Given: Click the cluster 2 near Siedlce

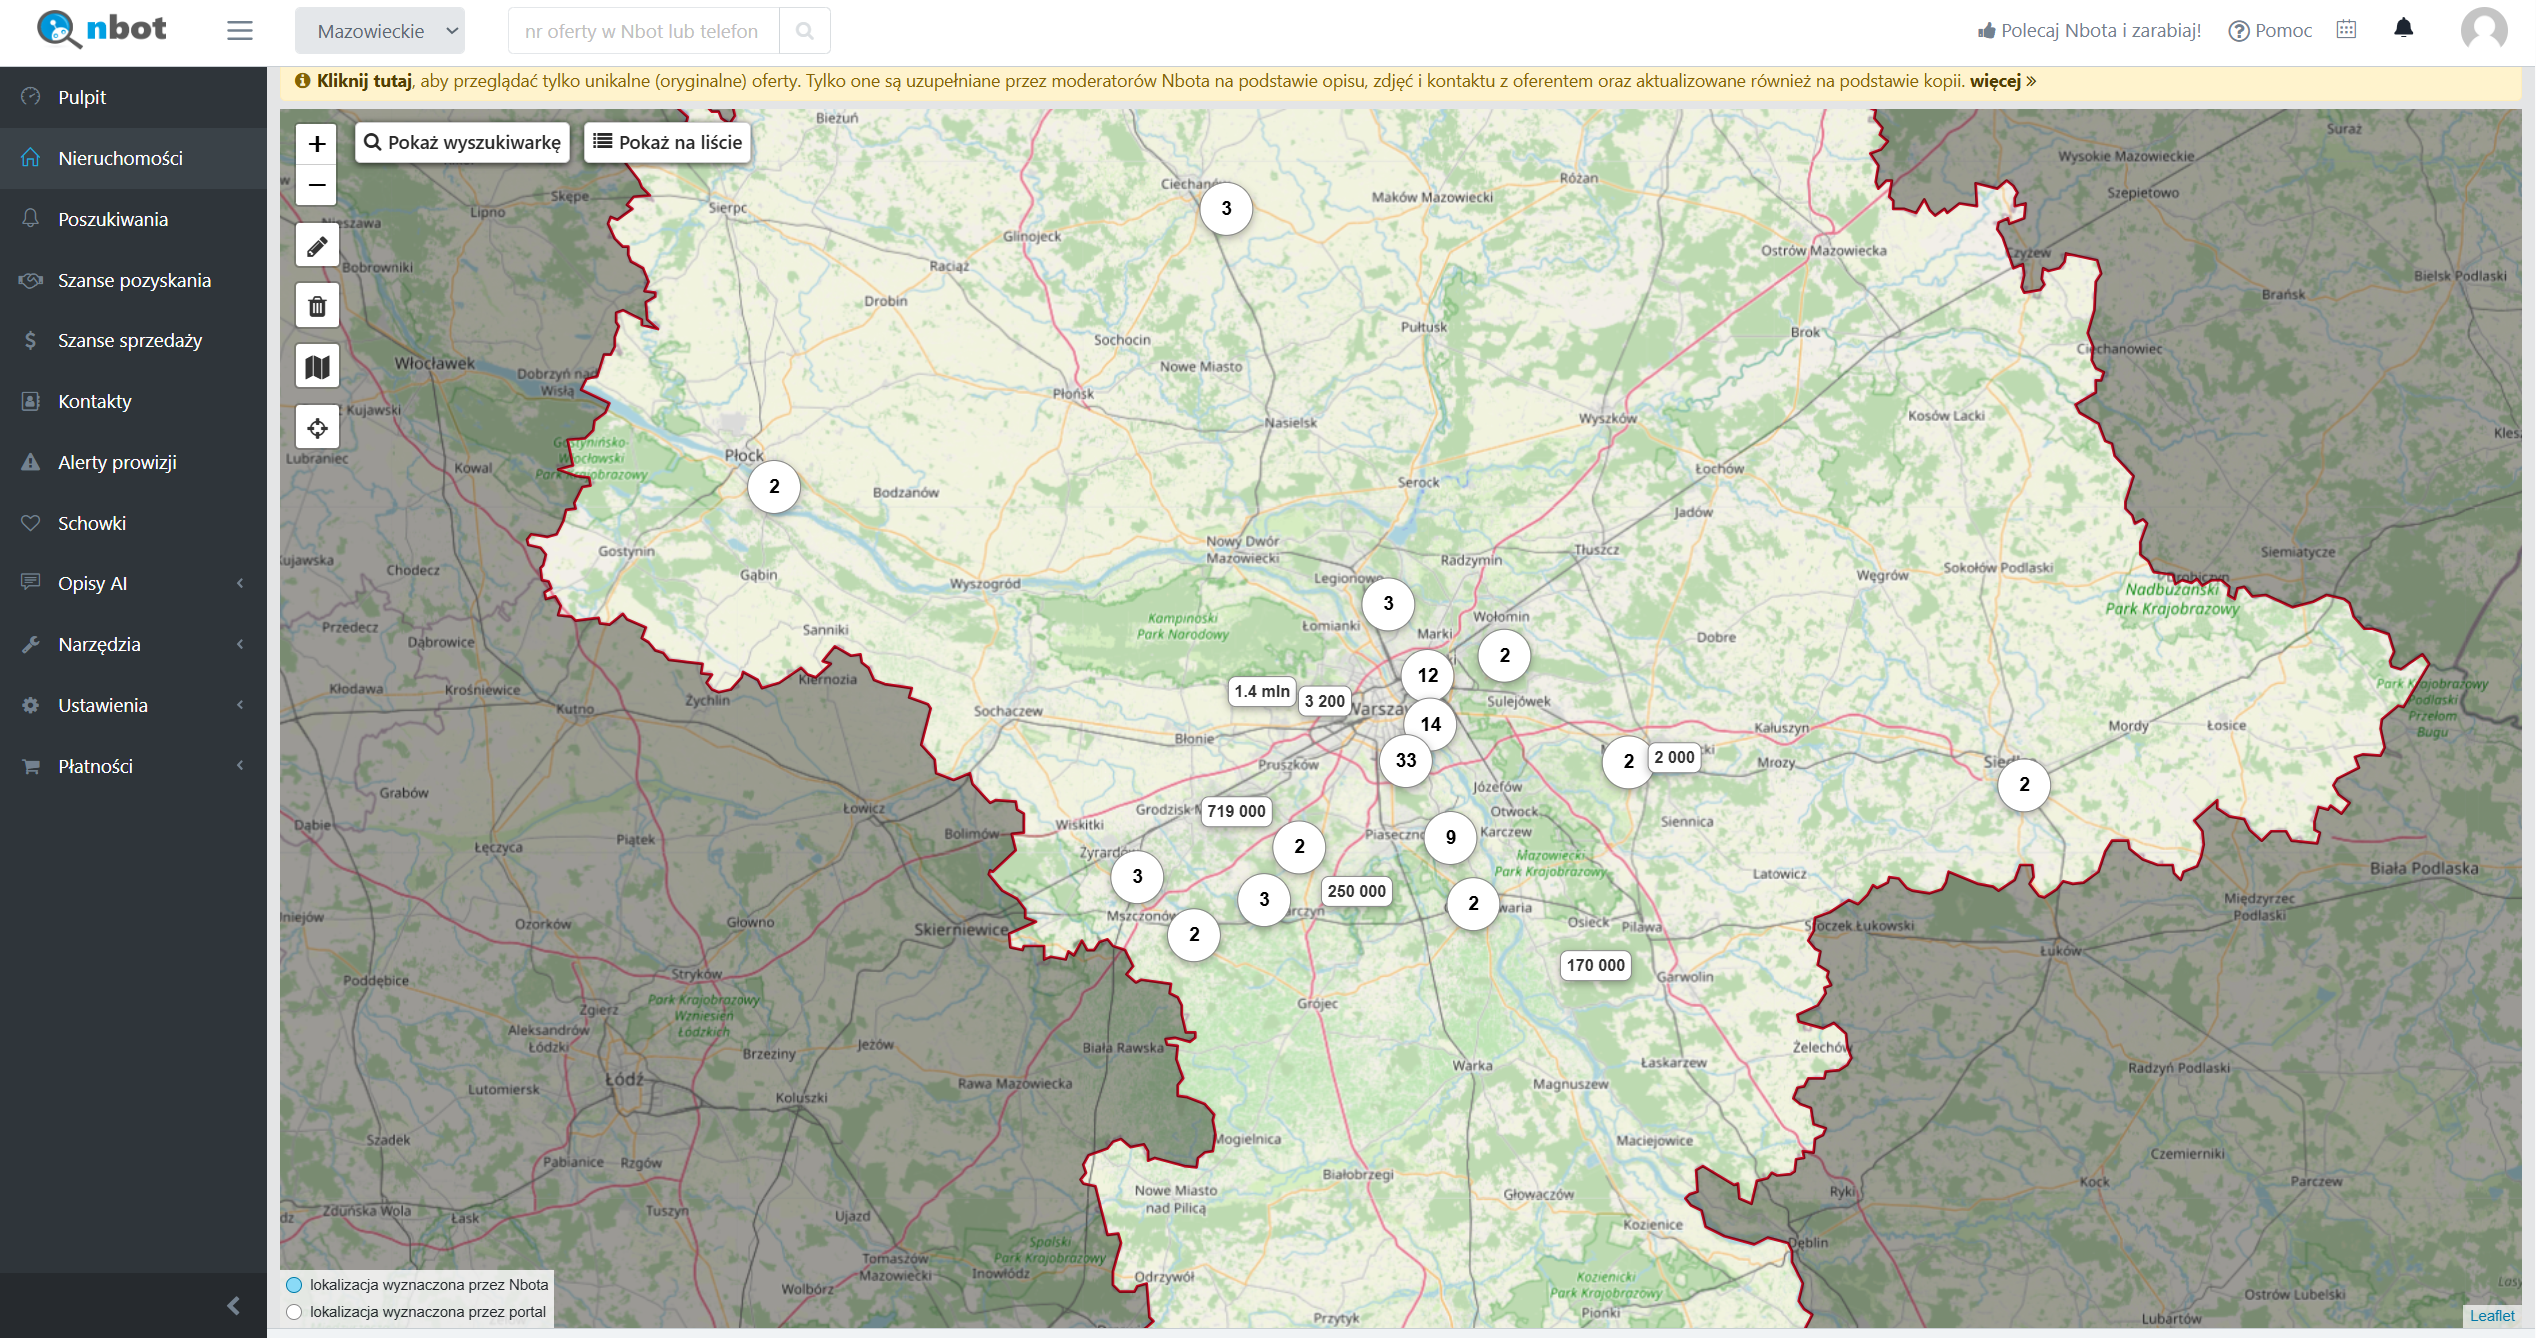Looking at the screenshot, I should [2024, 785].
